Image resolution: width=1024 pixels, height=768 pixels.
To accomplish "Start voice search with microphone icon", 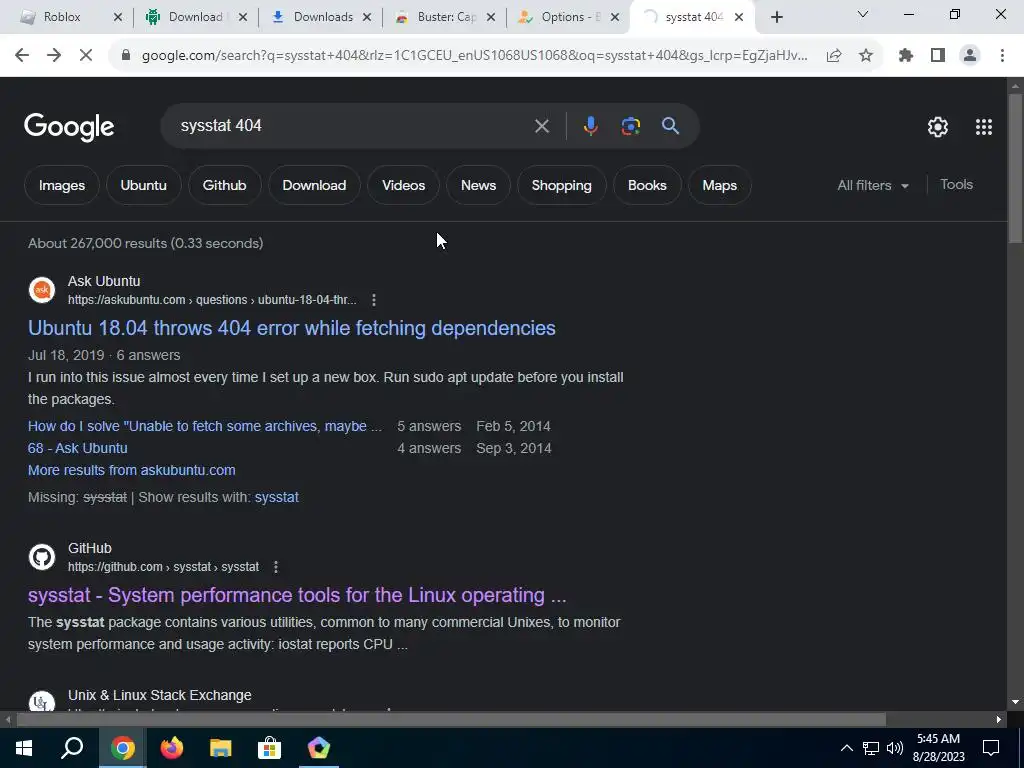I will point(590,126).
